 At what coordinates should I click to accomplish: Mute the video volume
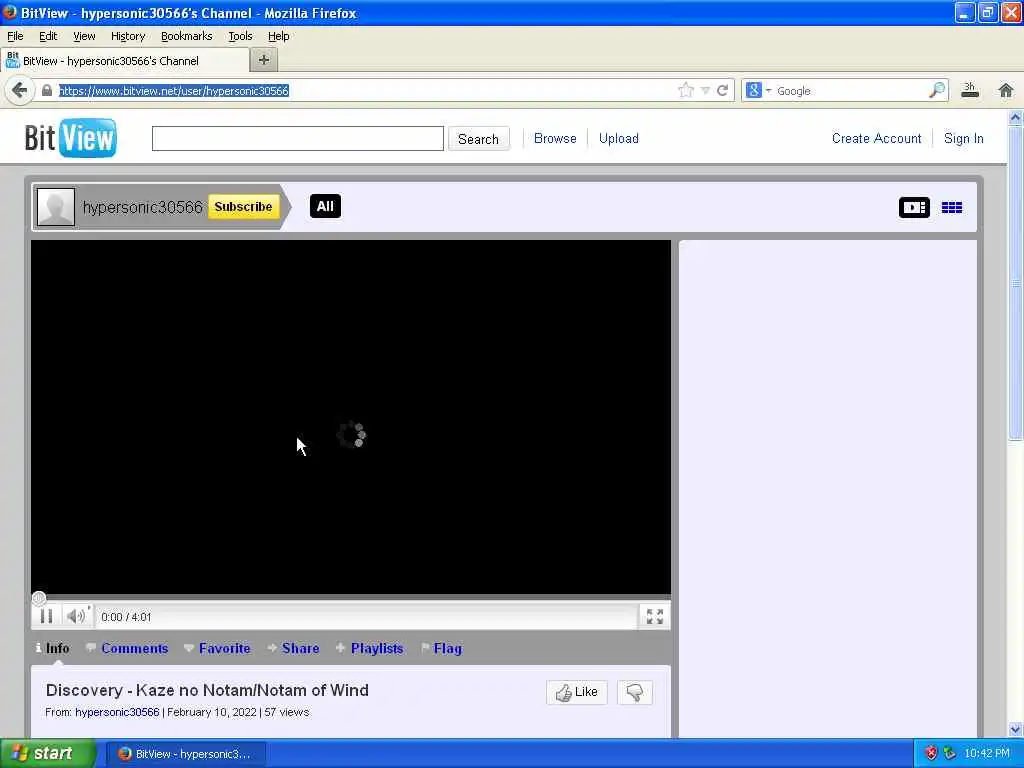coord(76,616)
